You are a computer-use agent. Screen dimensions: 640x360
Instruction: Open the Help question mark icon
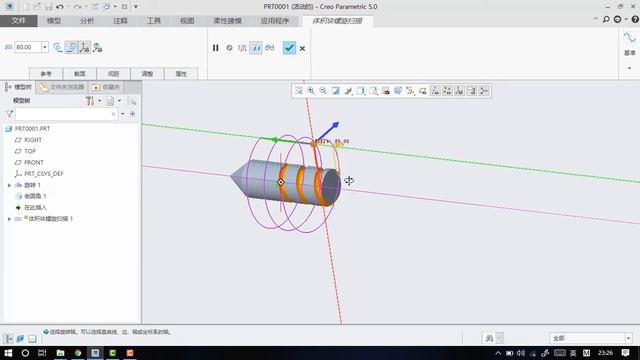pyautogui.click(x=635, y=20)
